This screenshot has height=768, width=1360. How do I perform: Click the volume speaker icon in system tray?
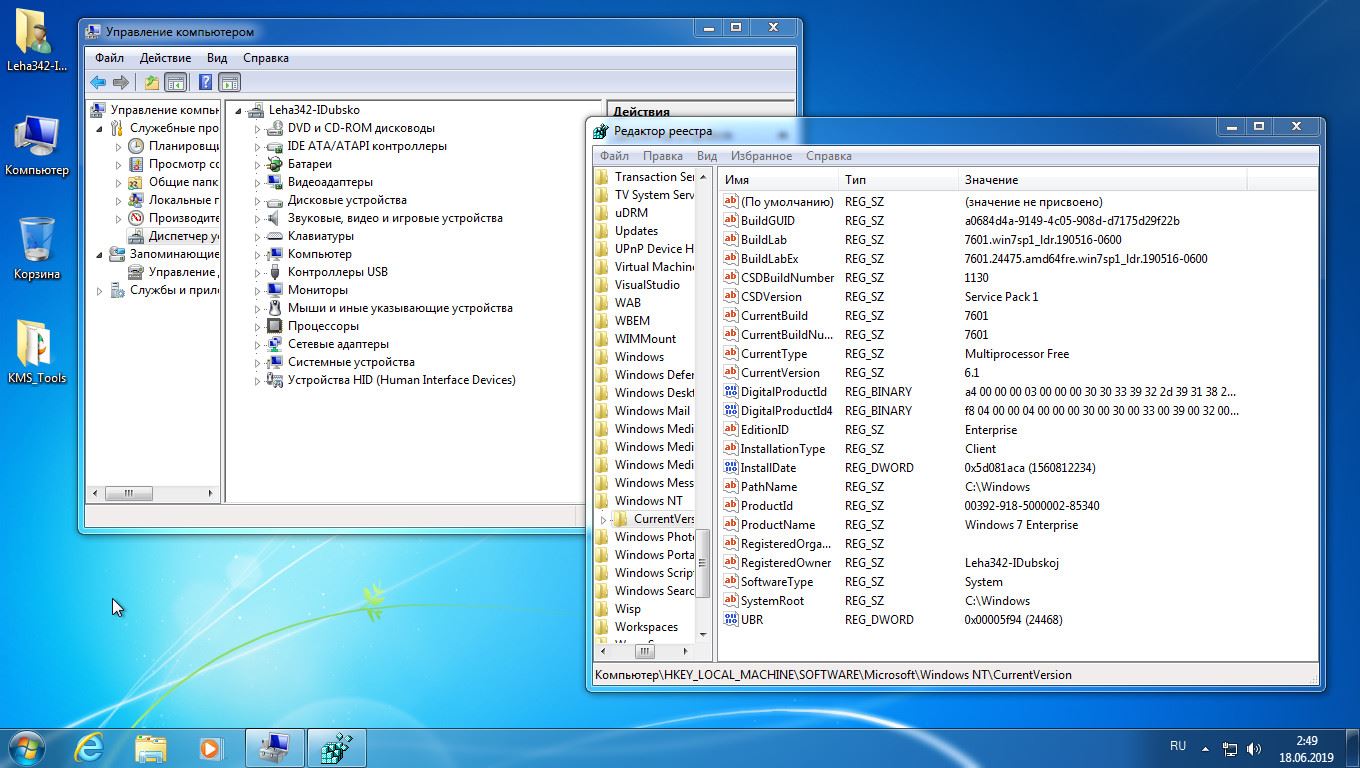(1254, 748)
